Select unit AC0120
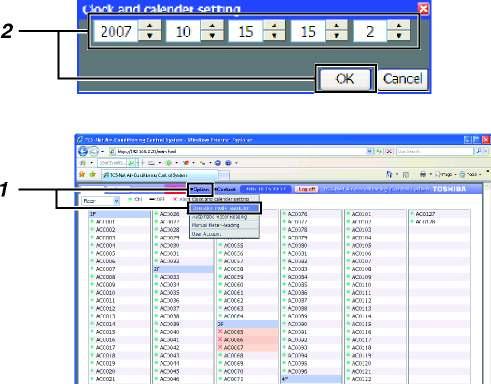 (x=362, y=363)
